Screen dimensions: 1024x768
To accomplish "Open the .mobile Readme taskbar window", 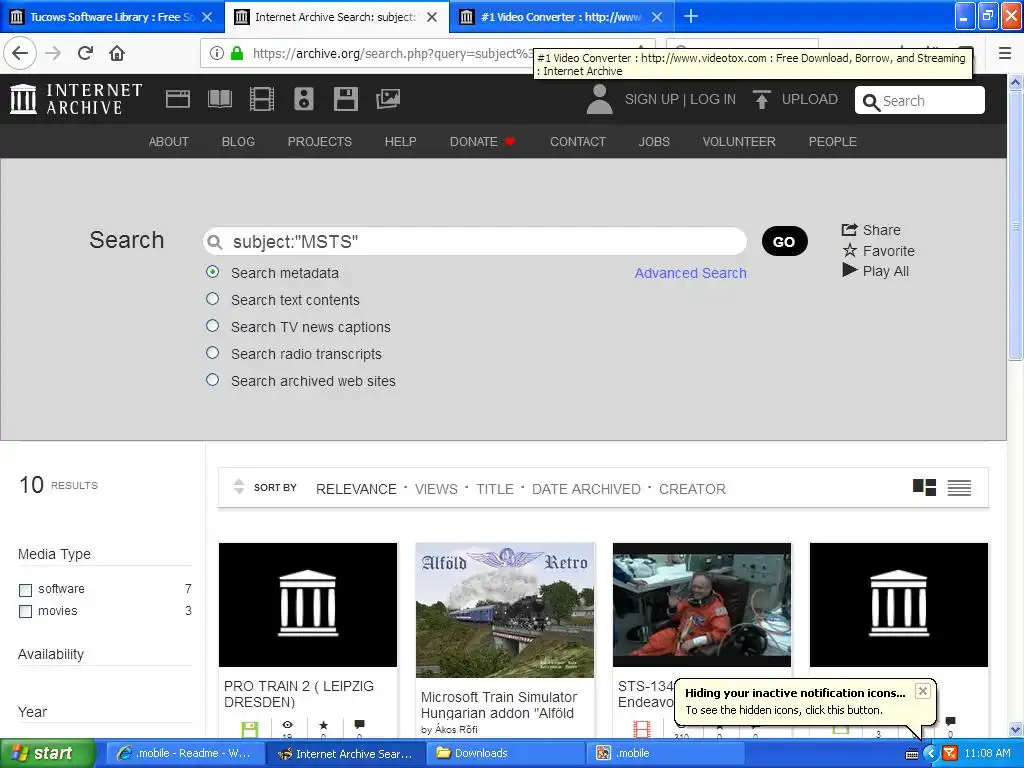I will (186, 753).
